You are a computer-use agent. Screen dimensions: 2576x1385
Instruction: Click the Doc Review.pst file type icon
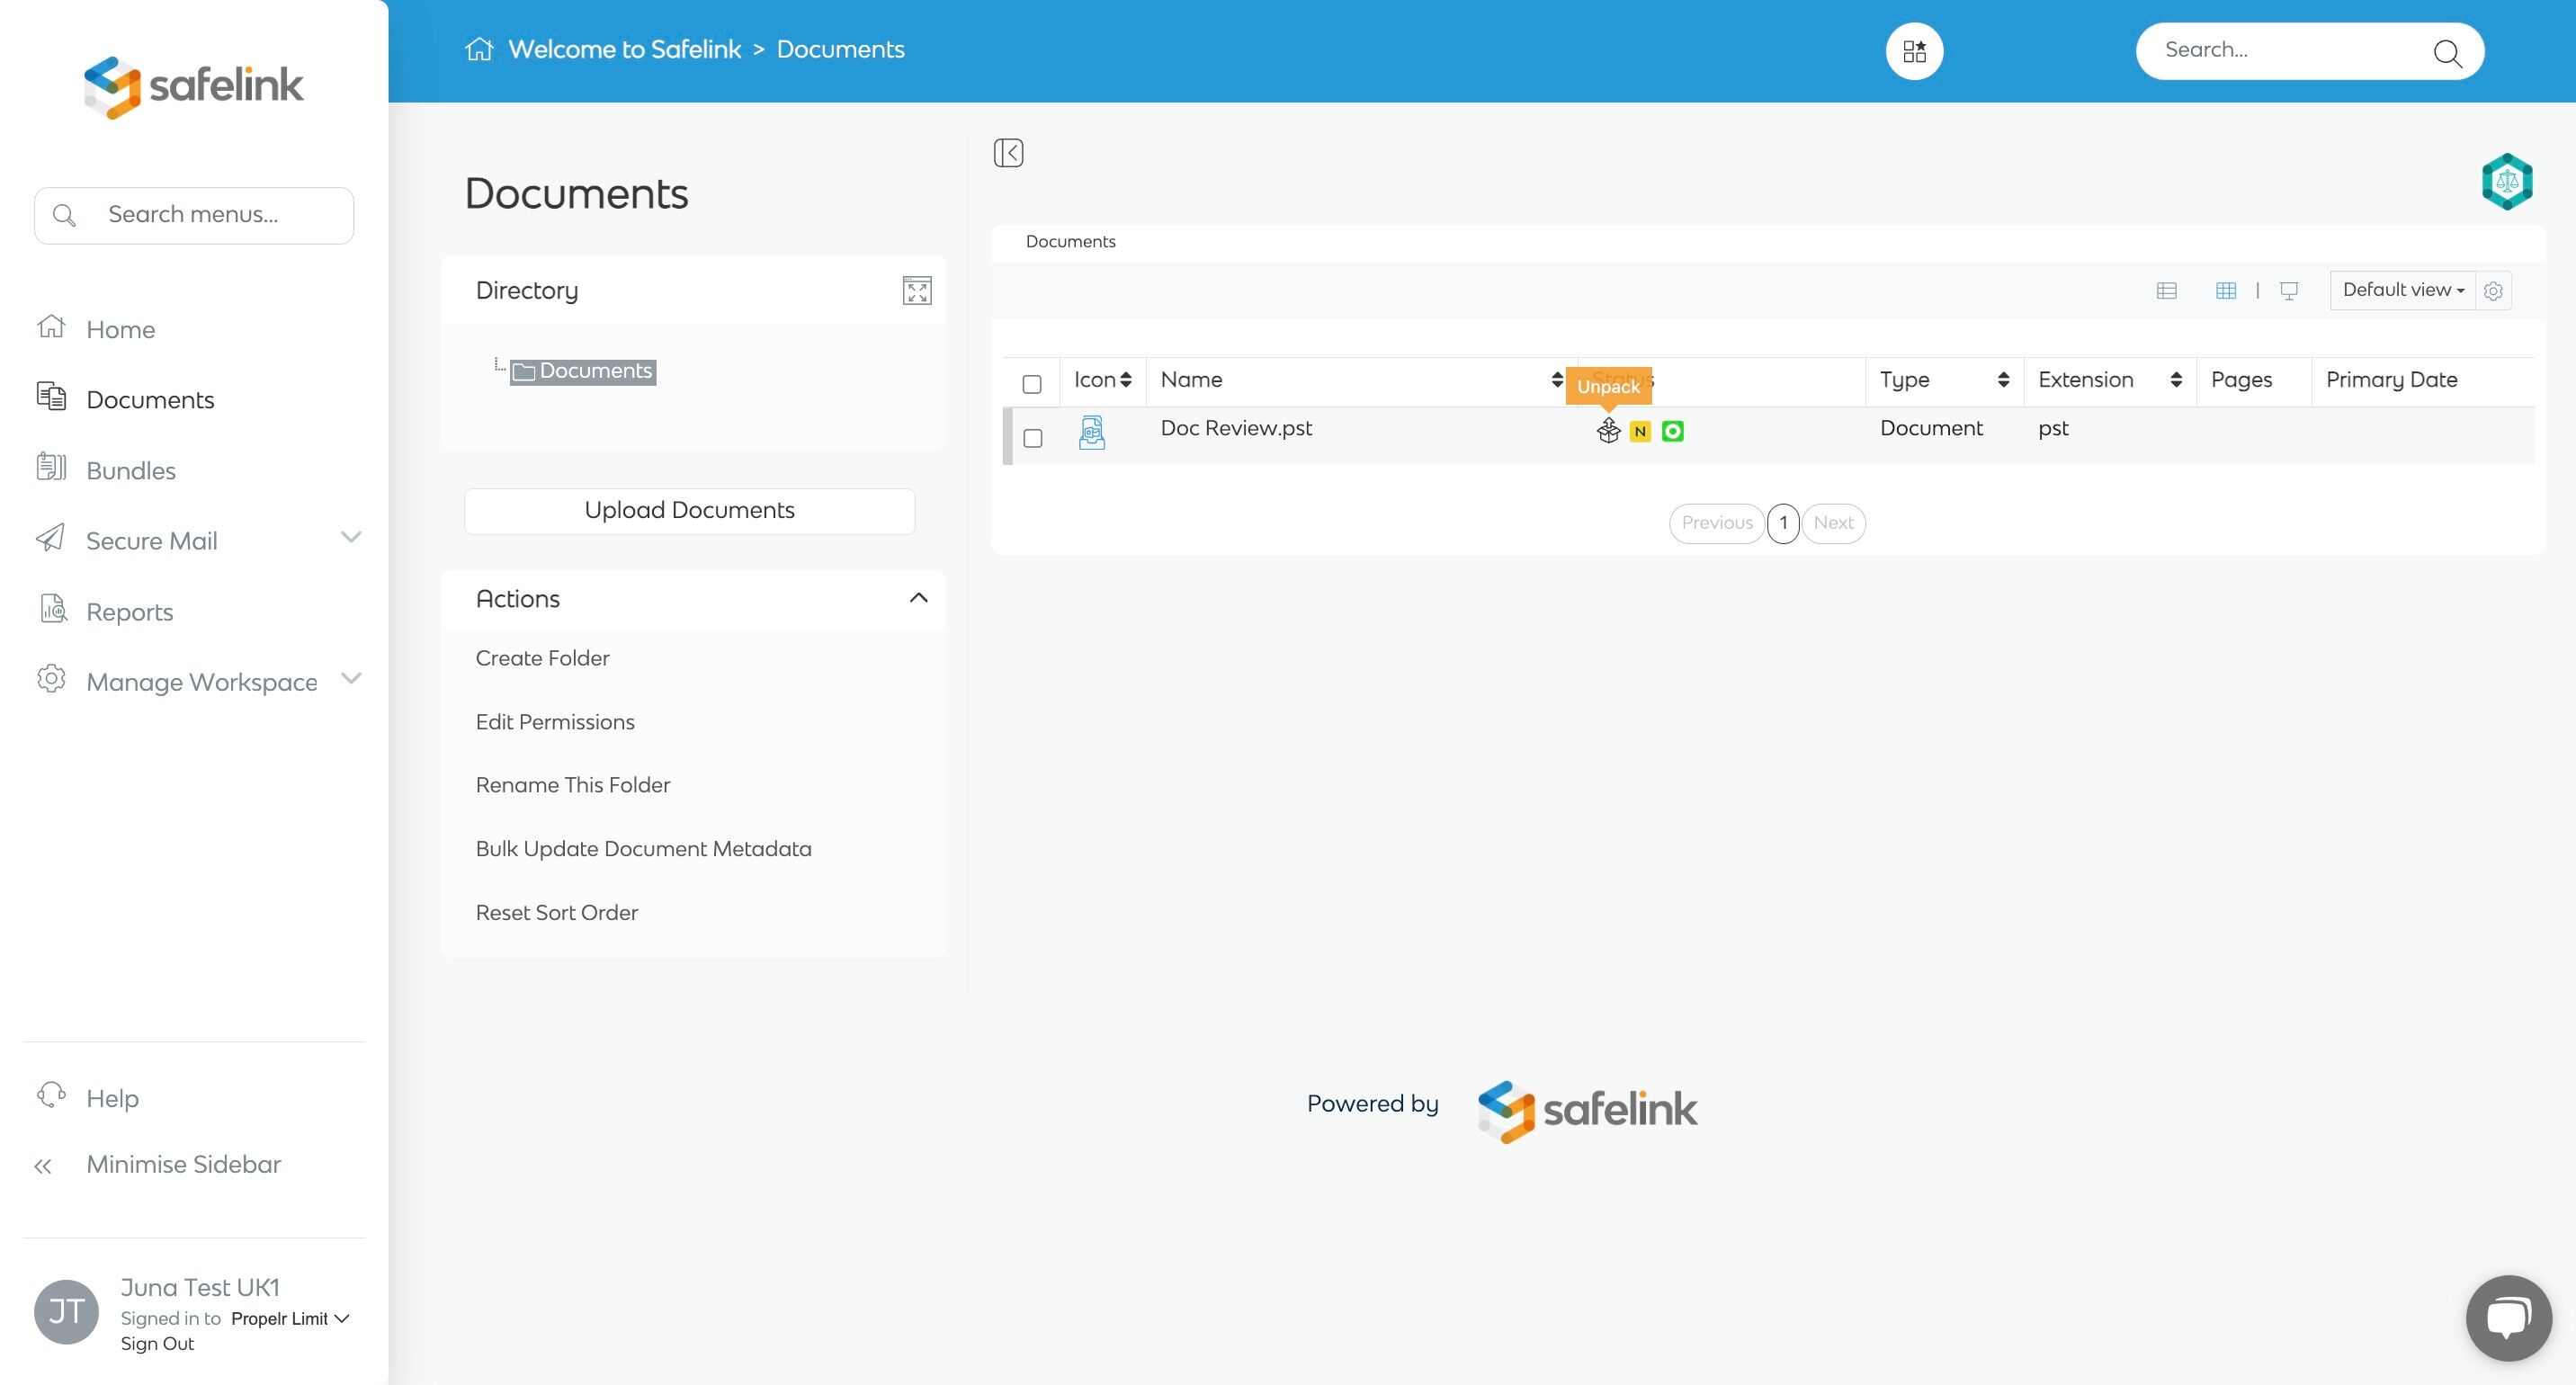pos(1091,433)
